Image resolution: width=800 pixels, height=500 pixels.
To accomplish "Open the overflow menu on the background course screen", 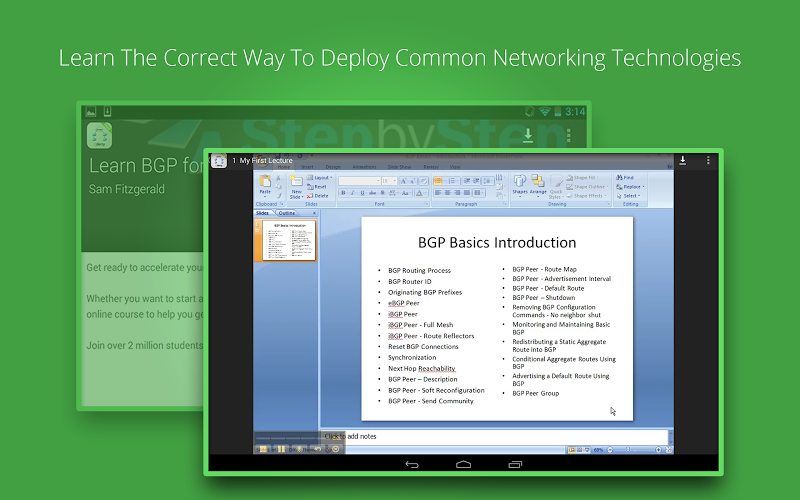I will coord(569,135).
